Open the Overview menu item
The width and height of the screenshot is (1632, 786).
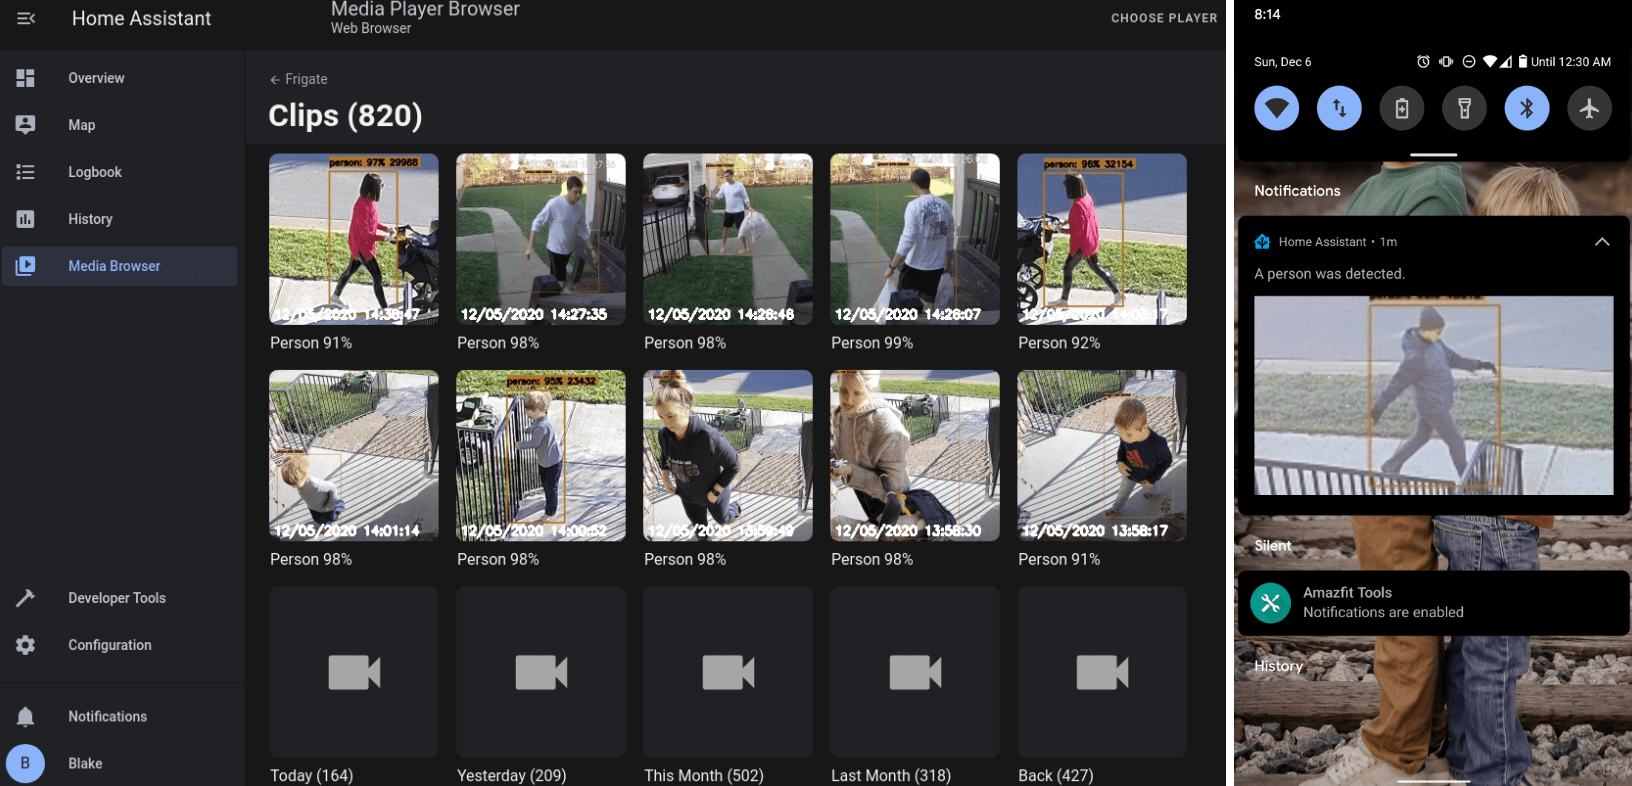(x=96, y=78)
